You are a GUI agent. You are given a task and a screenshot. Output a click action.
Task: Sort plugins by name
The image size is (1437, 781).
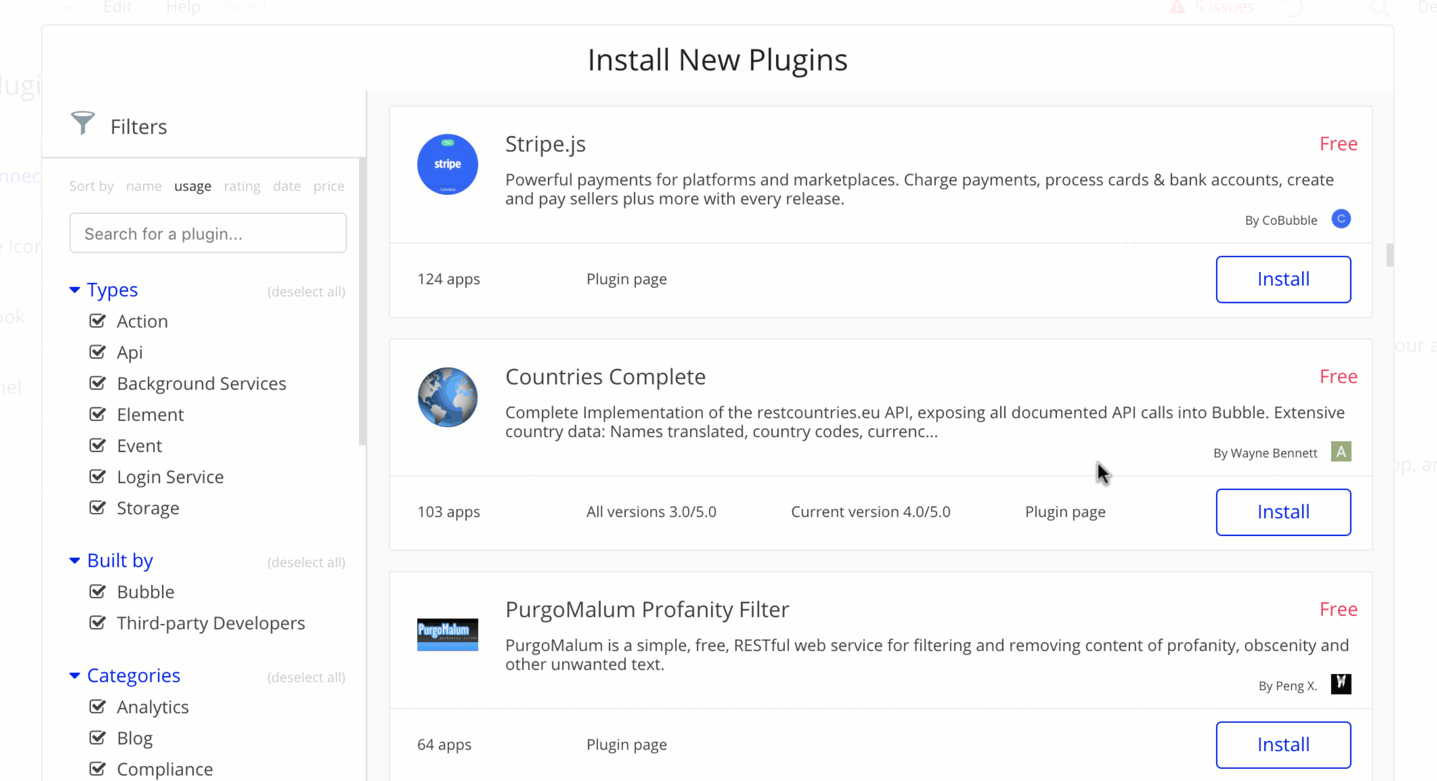coord(143,186)
